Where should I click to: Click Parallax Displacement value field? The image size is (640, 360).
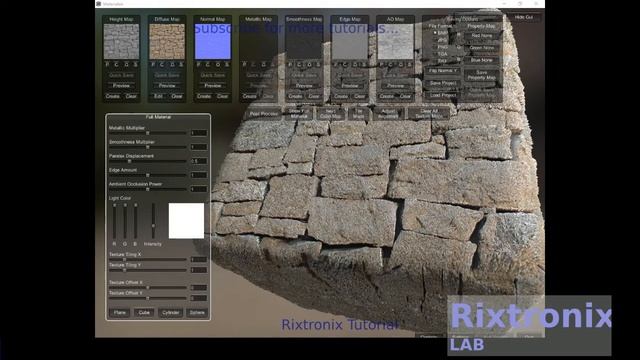(199, 161)
